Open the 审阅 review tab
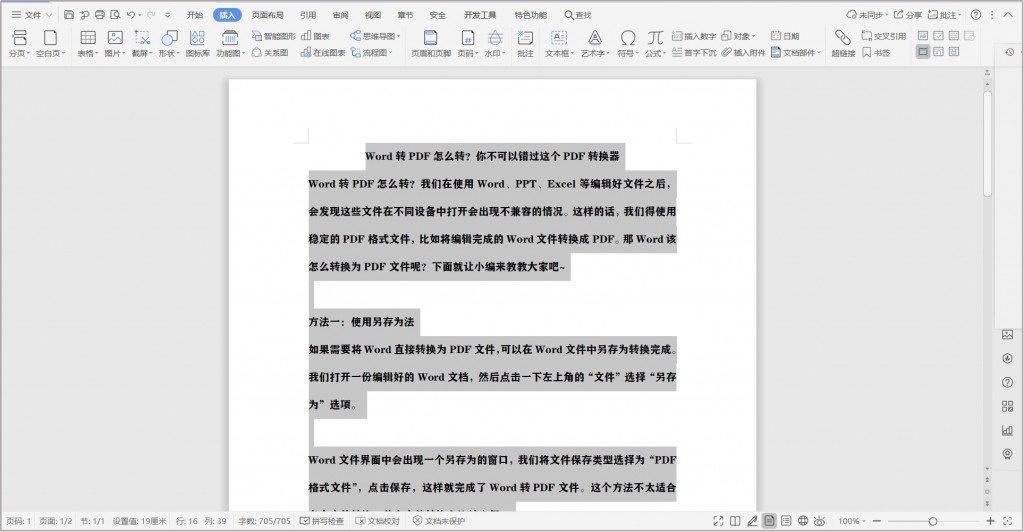 click(340, 14)
